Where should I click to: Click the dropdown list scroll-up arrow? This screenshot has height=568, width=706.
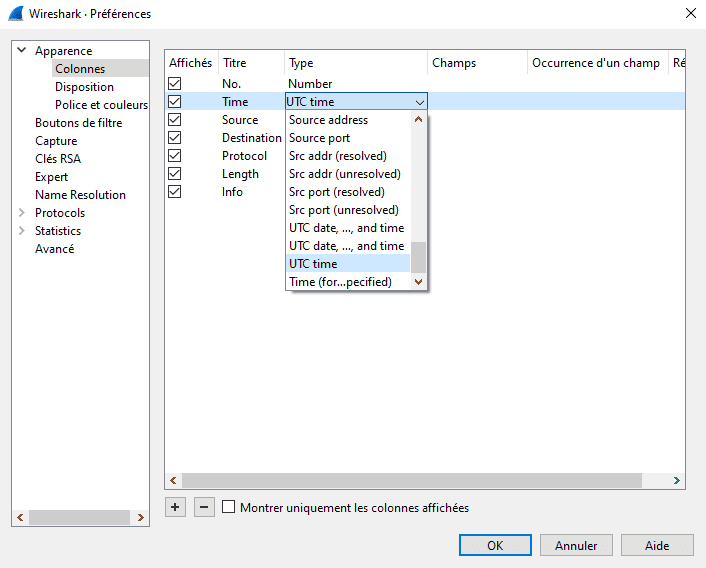(418, 119)
